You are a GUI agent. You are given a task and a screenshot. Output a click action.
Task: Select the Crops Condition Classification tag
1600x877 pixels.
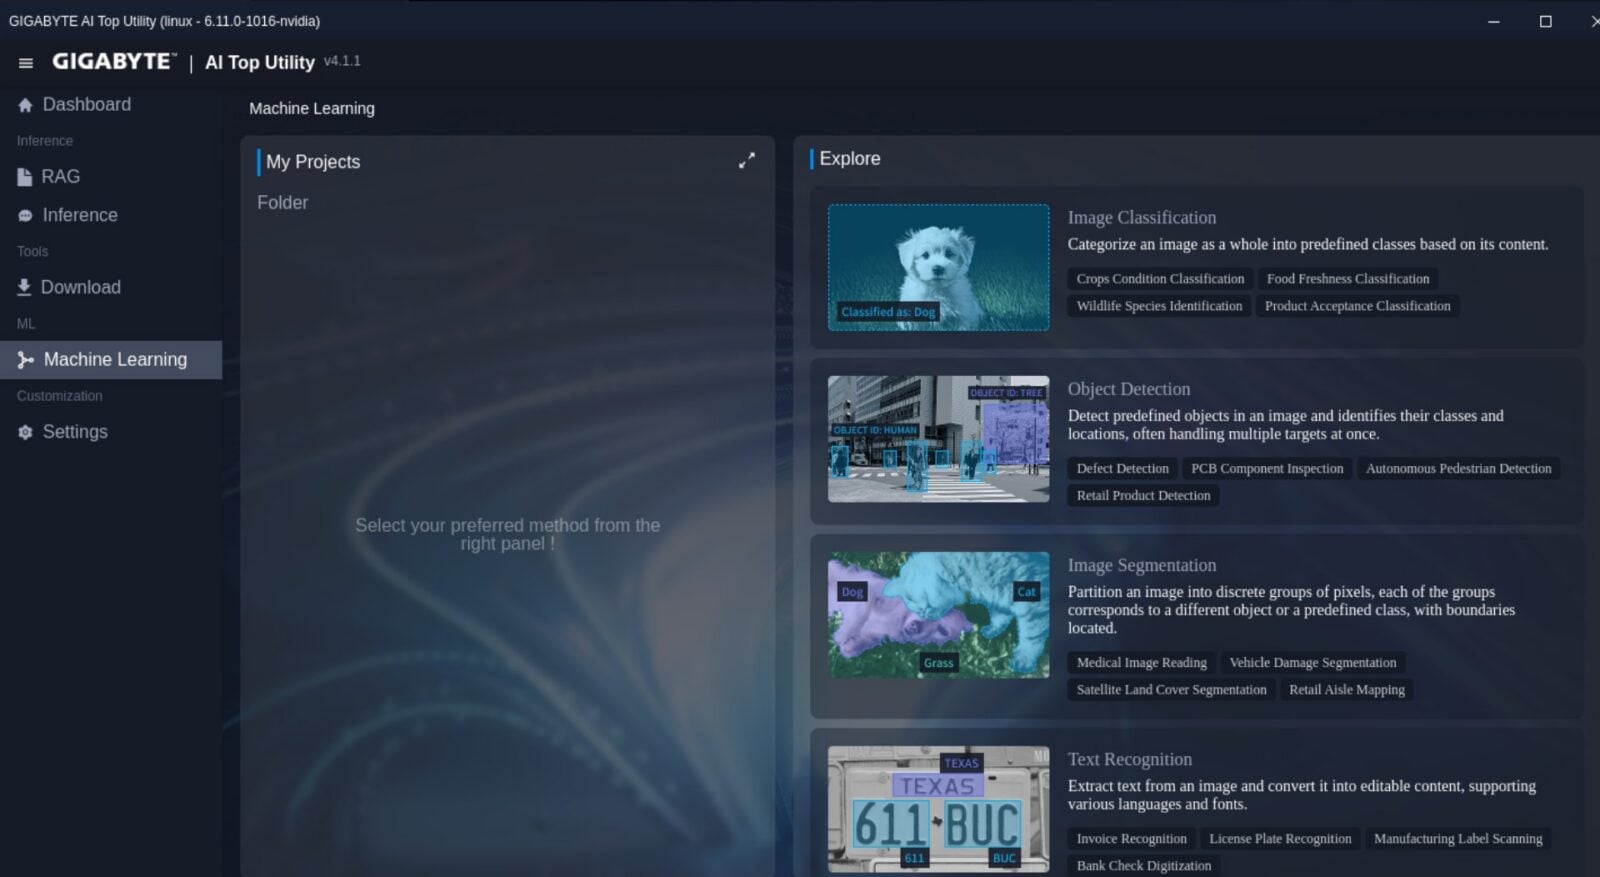[x=1160, y=279]
